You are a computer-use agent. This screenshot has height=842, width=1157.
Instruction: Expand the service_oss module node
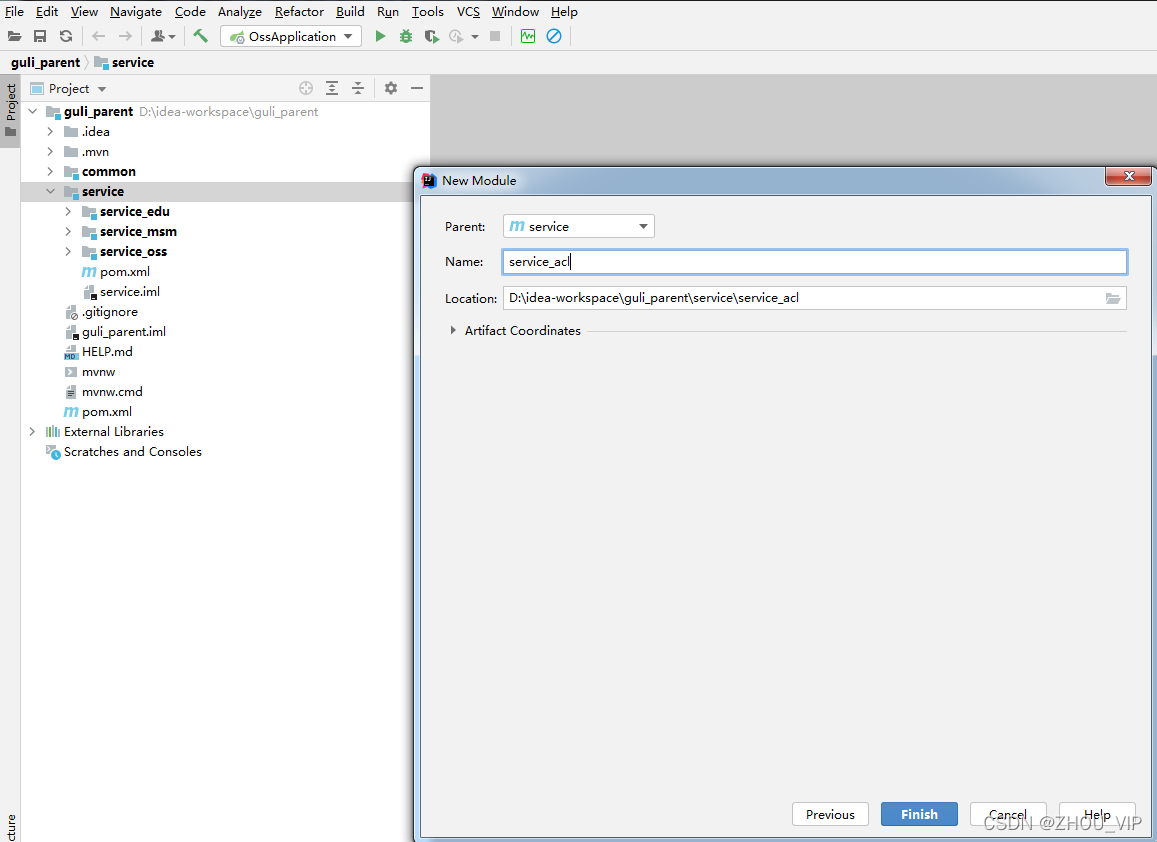click(x=68, y=251)
